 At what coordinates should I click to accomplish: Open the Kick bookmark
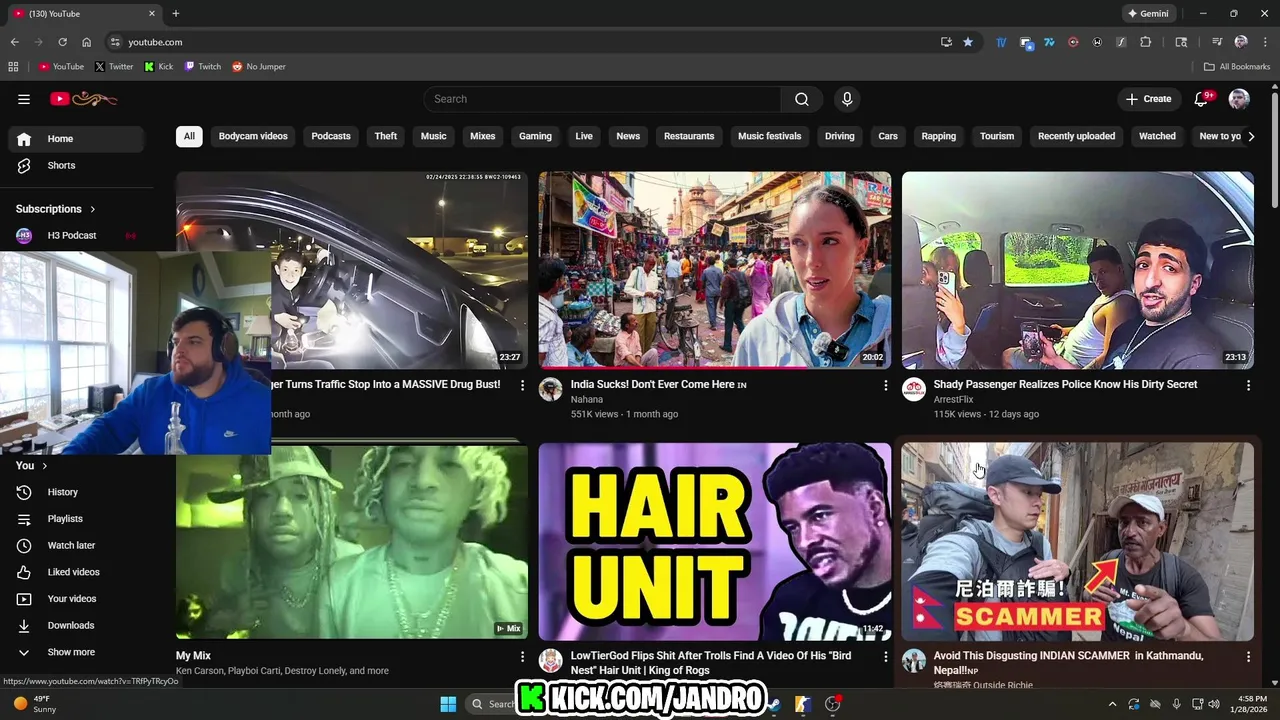point(159,67)
